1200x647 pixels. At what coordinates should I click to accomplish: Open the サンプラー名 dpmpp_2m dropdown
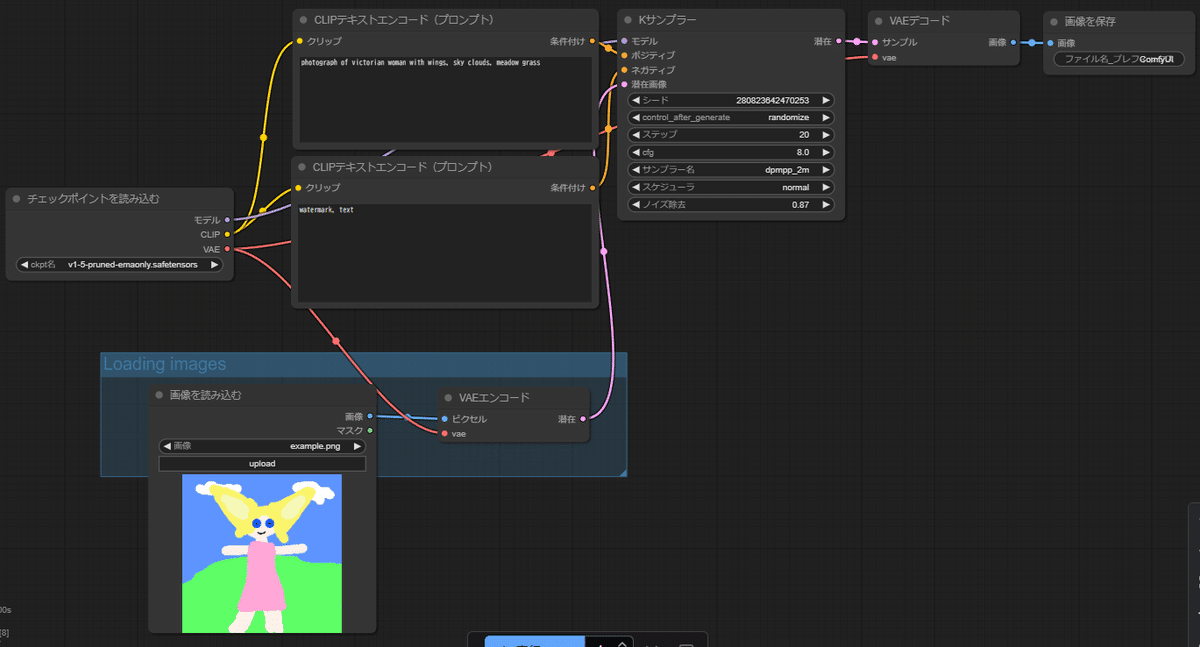[x=730, y=170]
